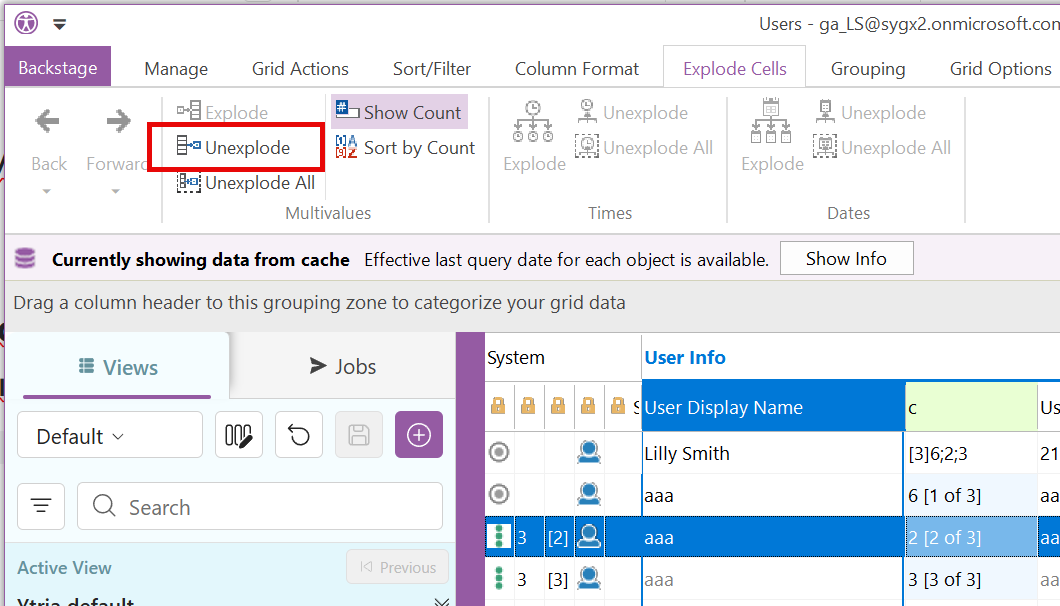This screenshot has width=1060, height=606.
Task: Open the Backstage button
Action: coord(58,68)
